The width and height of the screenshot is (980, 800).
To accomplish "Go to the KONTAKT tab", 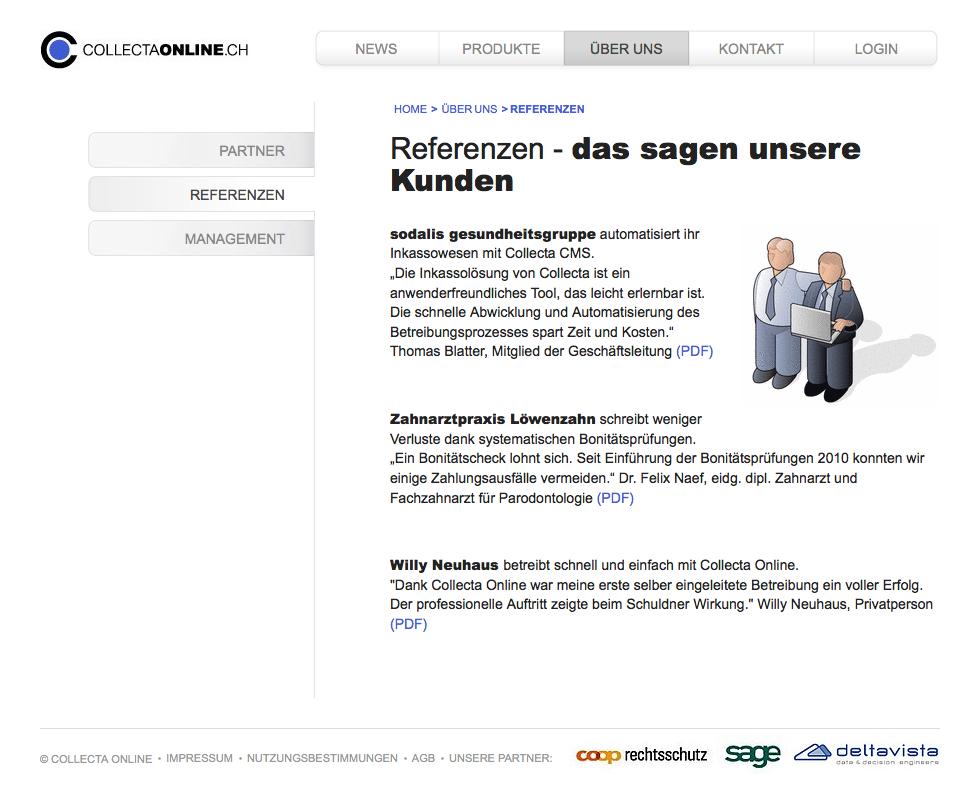I will point(751,49).
